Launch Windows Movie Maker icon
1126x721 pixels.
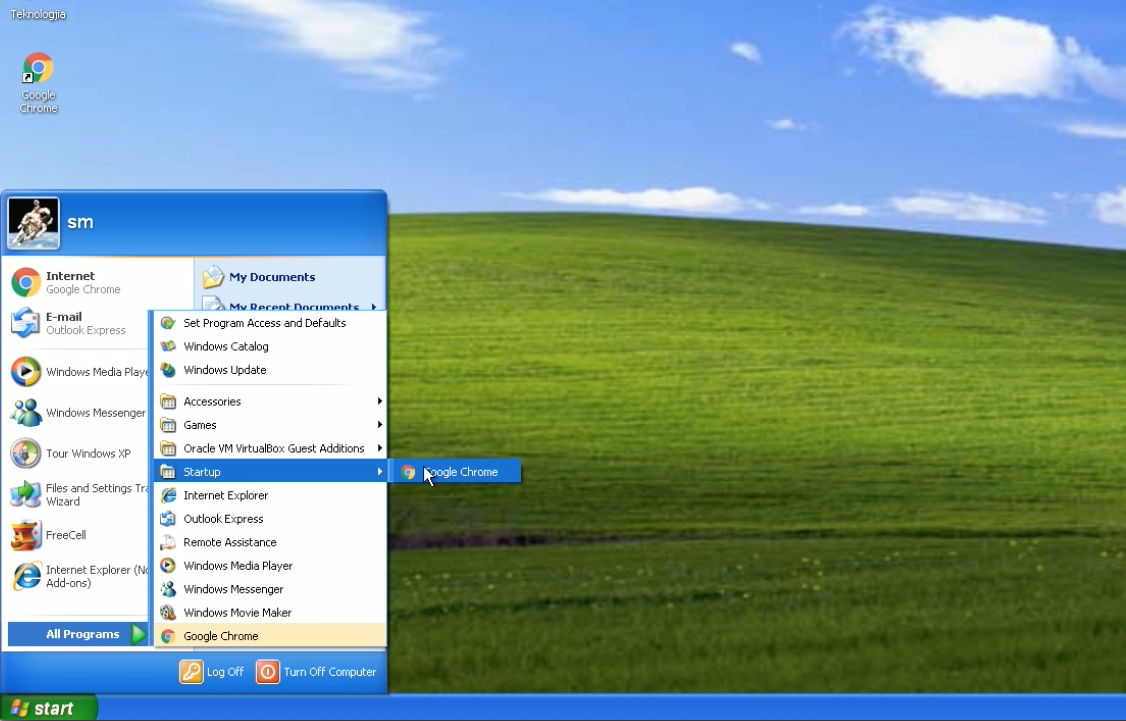tap(168, 613)
